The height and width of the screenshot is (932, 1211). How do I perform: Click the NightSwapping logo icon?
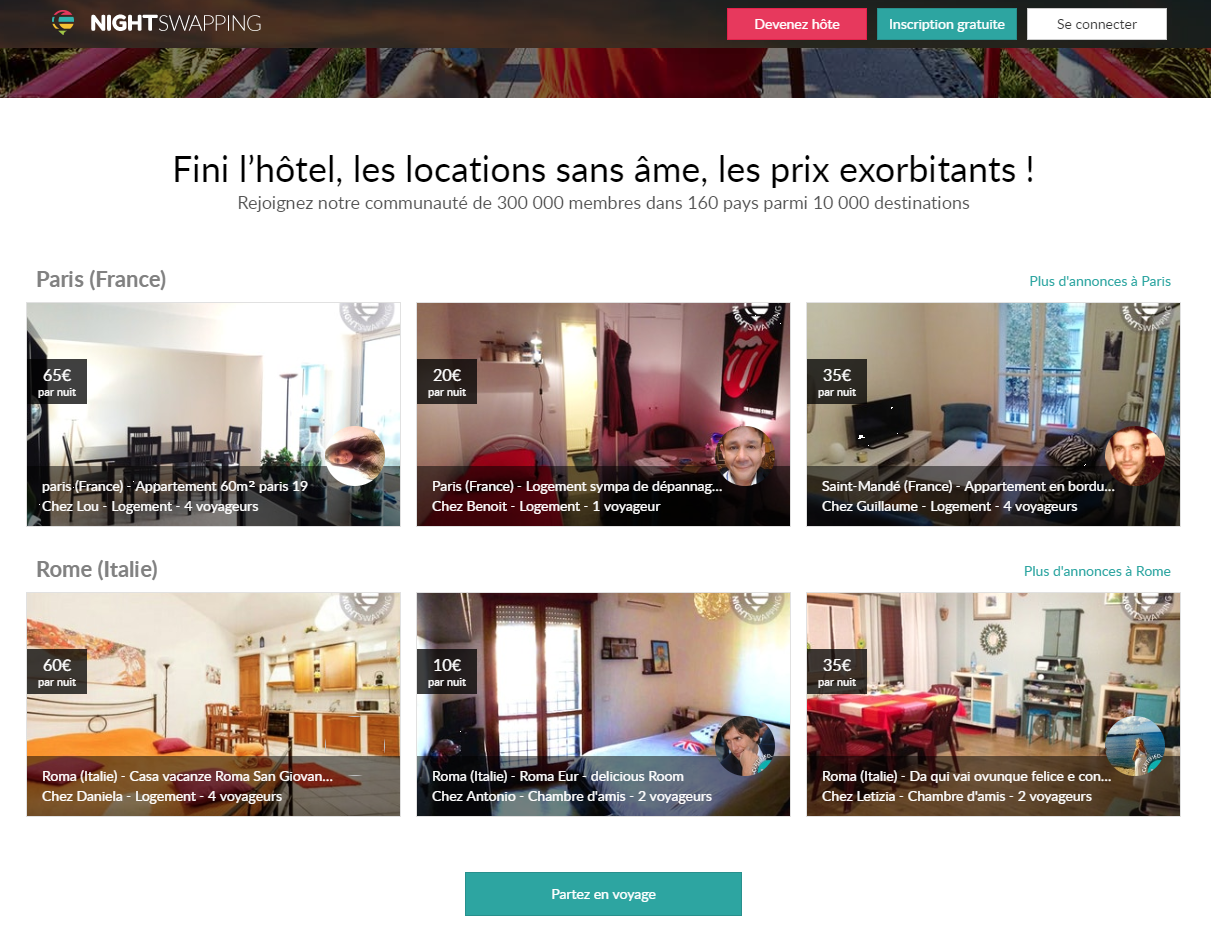tap(63, 22)
